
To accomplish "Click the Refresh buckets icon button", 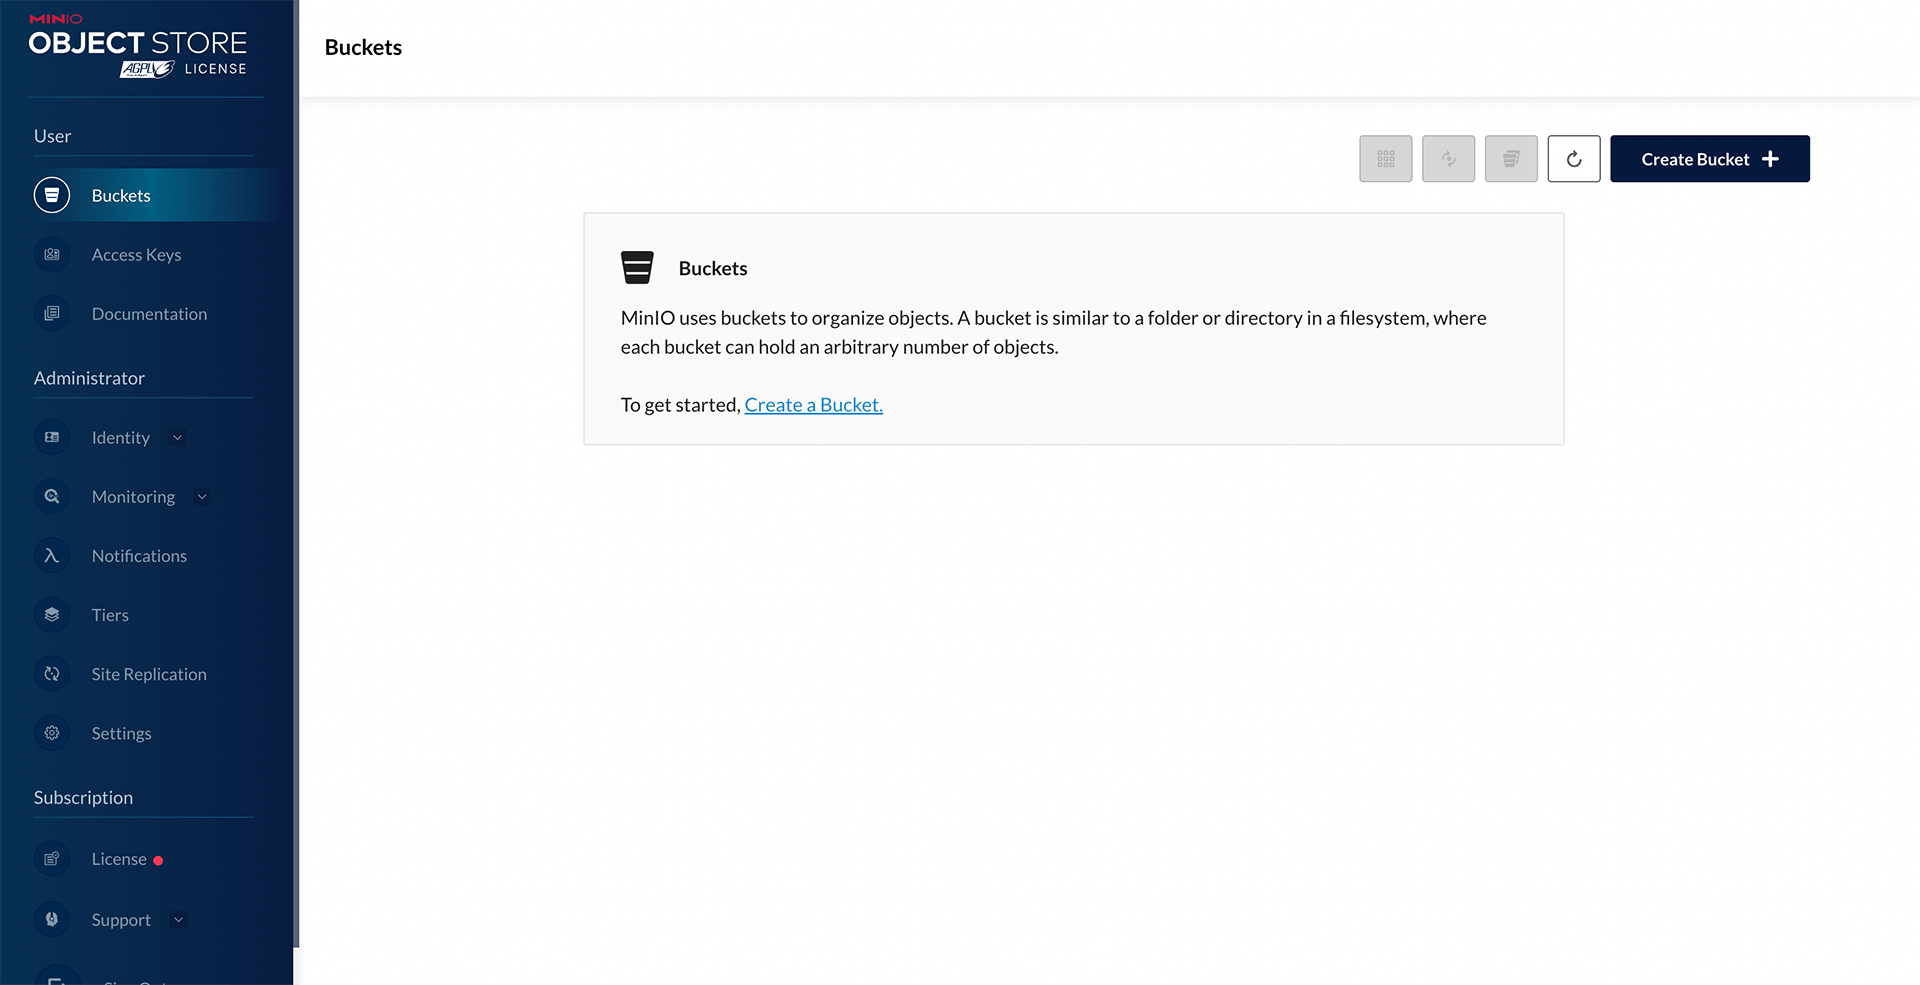I will click(1573, 159).
